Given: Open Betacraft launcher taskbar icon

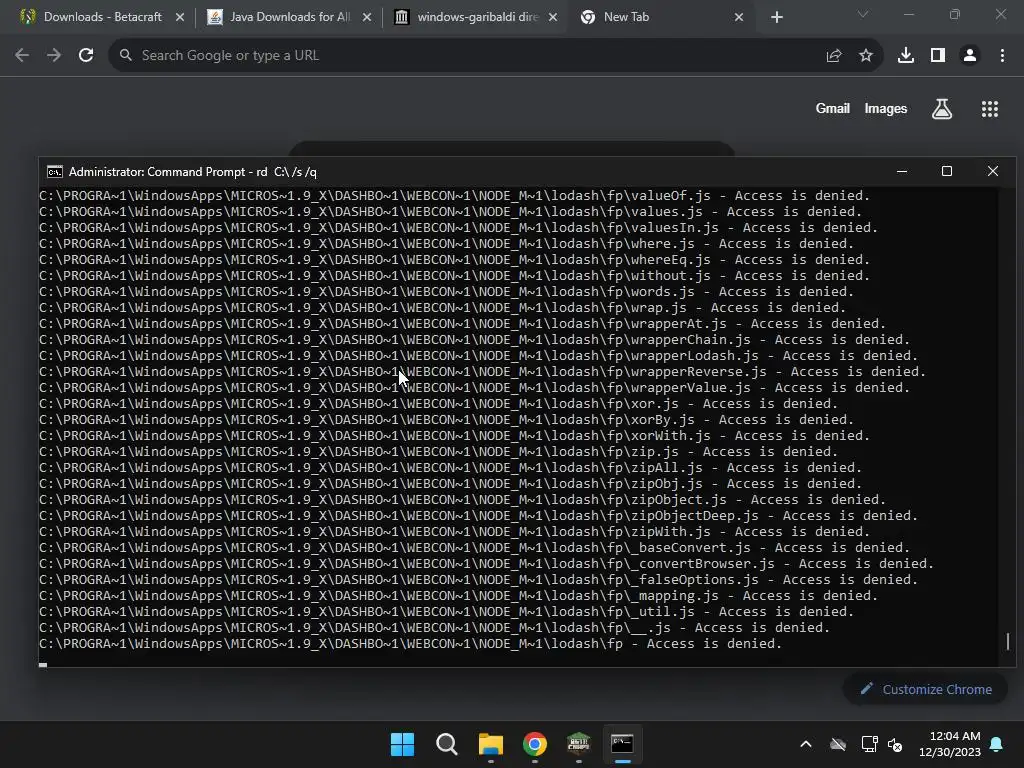Looking at the screenshot, I should coord(579,744).
